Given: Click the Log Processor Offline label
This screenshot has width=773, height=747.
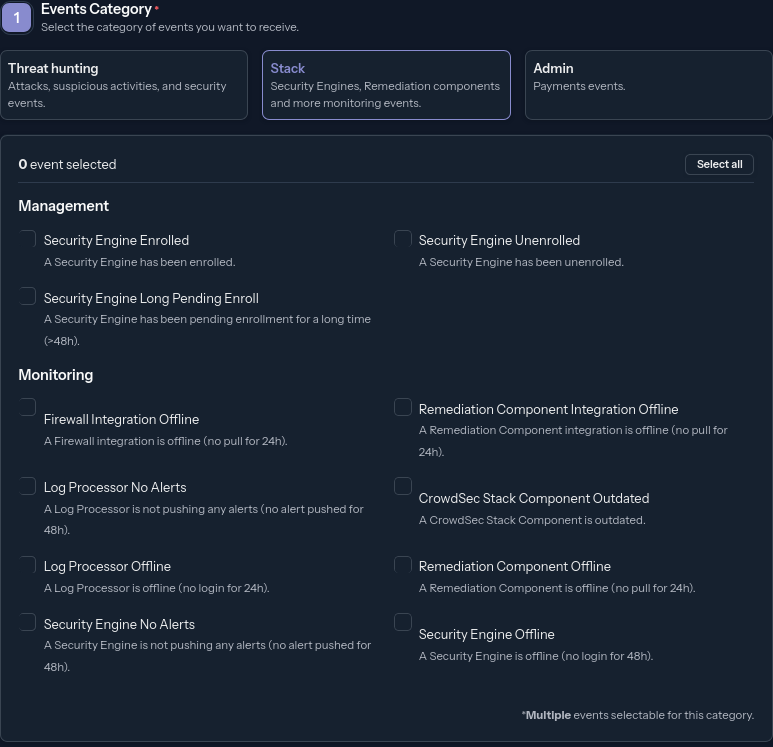Looking at the screenshot, I should (x=107, y=567).
